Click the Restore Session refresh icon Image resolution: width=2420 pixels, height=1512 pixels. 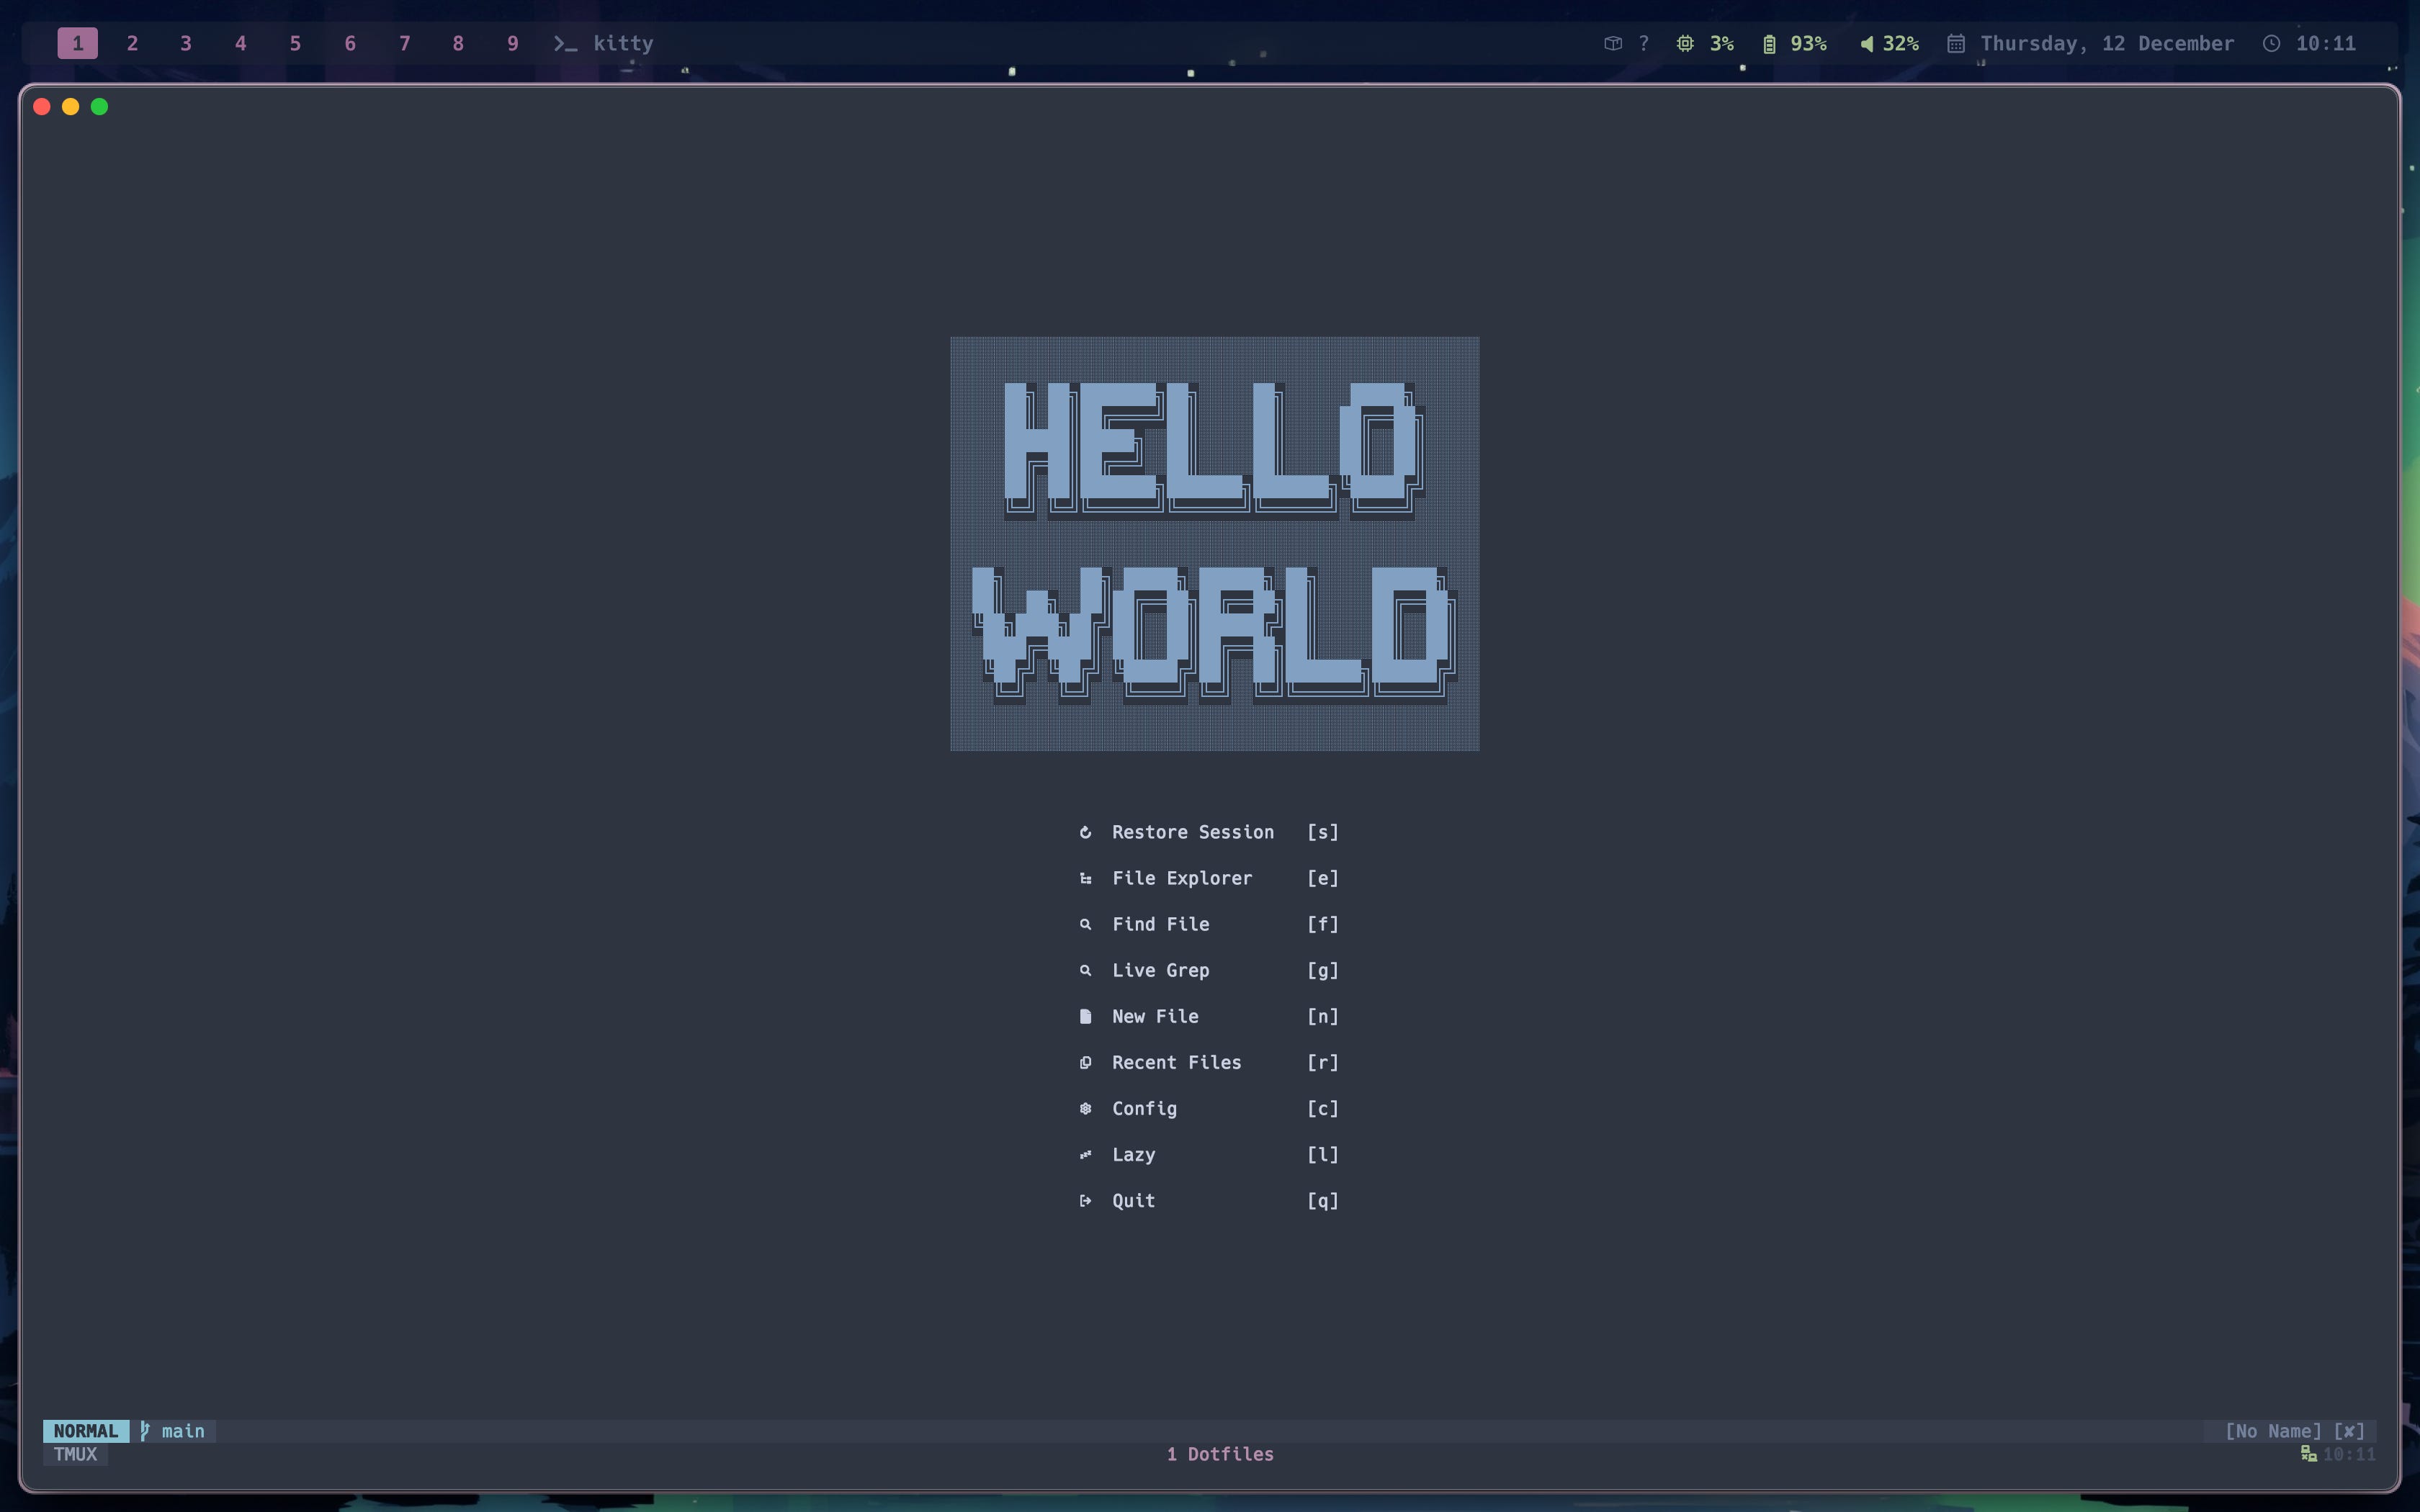pyautogui.click(x=1085, y=832)
